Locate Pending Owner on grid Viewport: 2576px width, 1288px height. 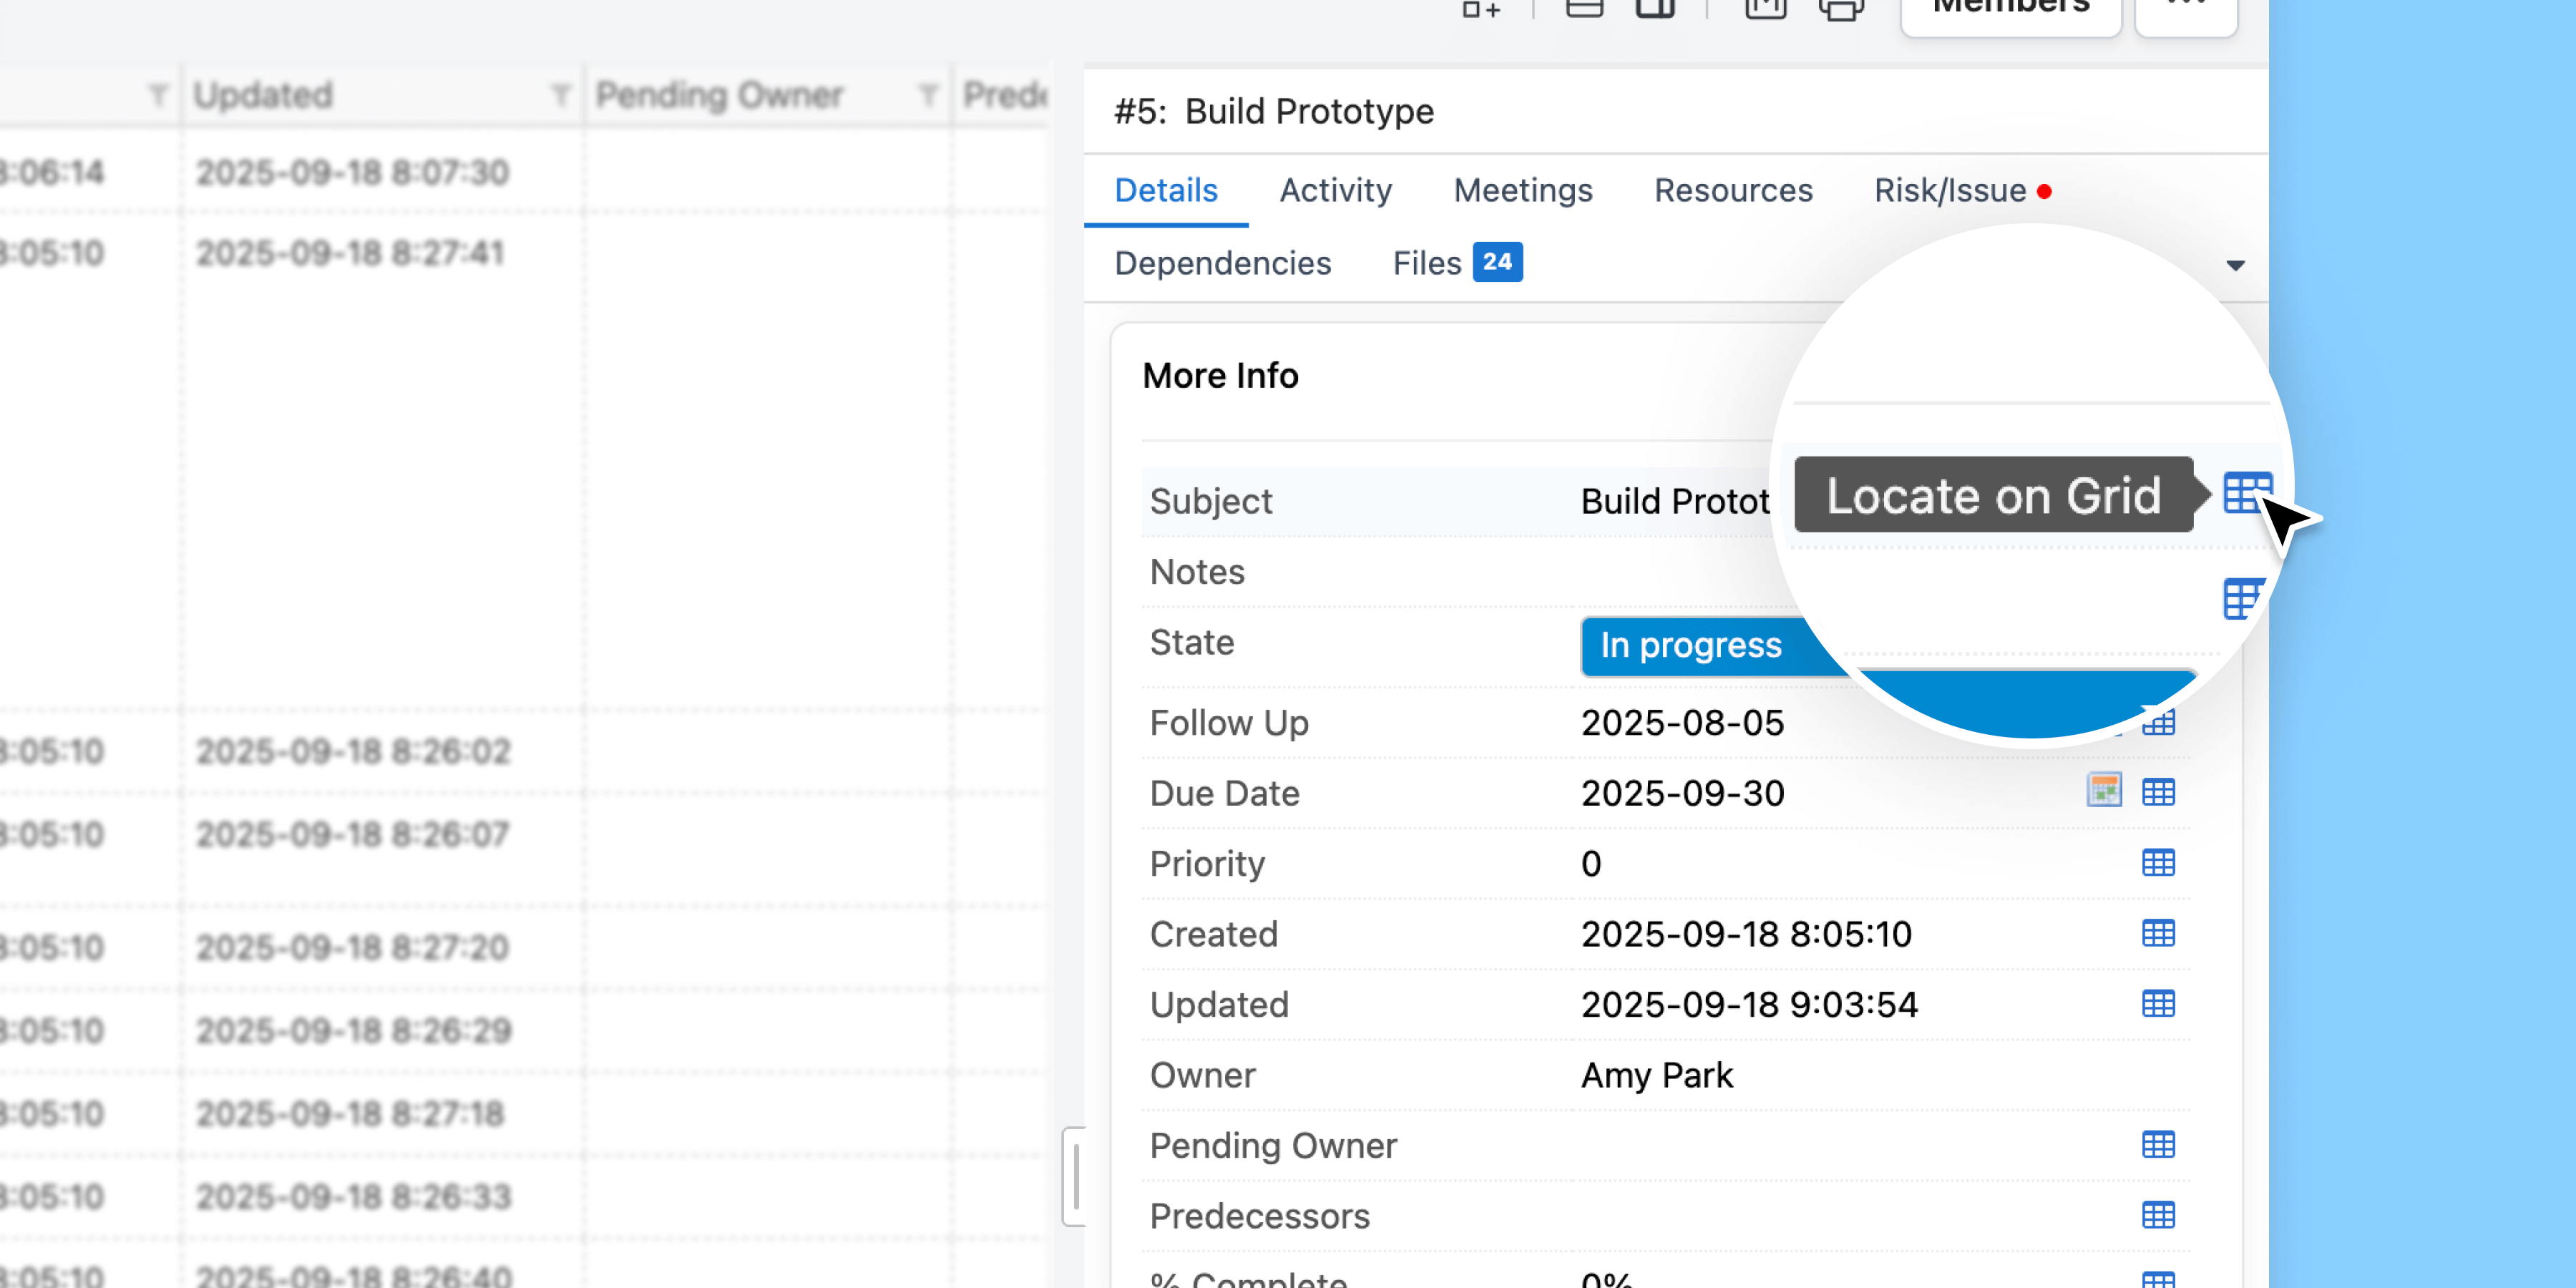coord(2158,1145)
